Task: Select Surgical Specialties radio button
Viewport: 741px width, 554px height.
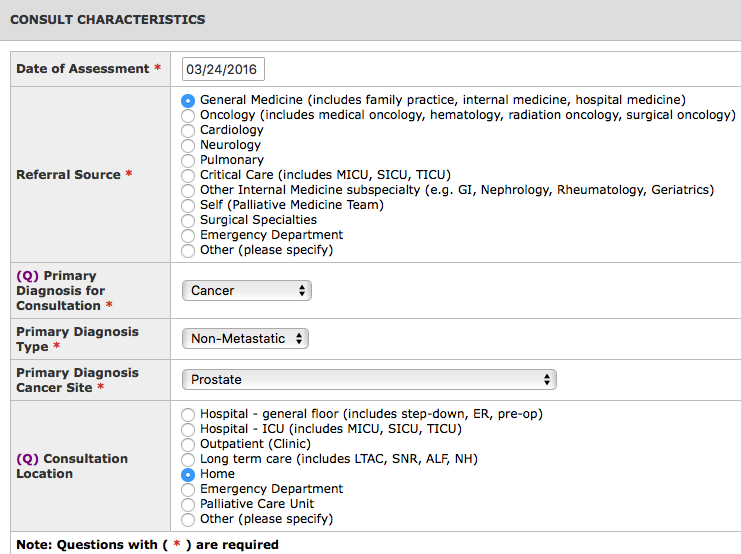Action: tap(188, 221)
